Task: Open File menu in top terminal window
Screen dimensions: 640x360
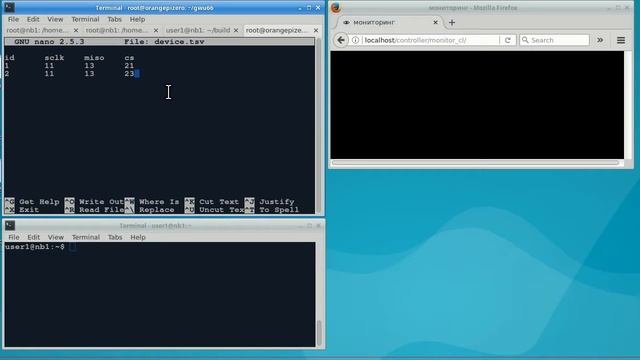Action: pyautogui.click(x=13, y=19)
